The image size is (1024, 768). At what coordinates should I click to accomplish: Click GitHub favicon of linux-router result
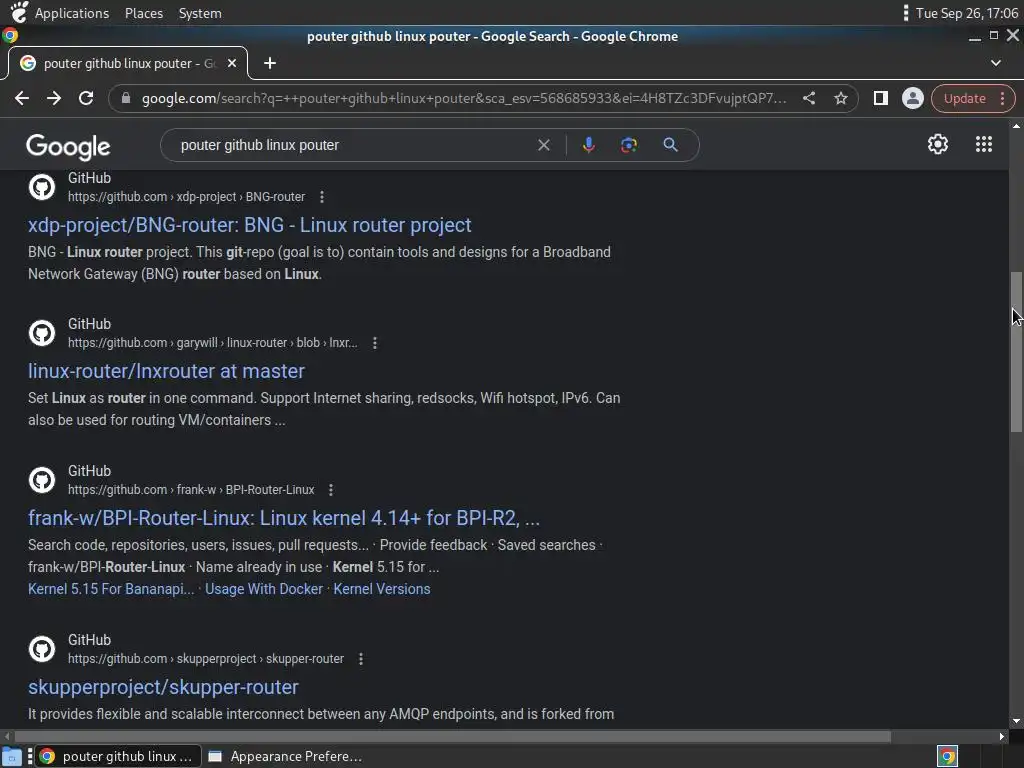tap(42, 333)
